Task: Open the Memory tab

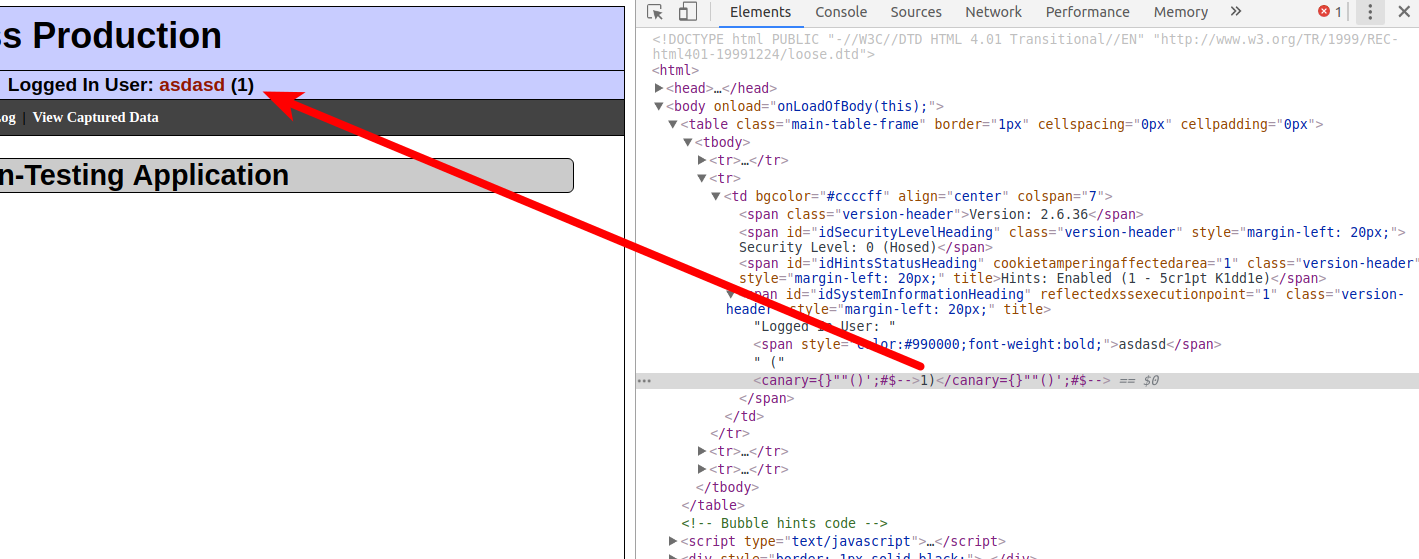Action: 1180,12
